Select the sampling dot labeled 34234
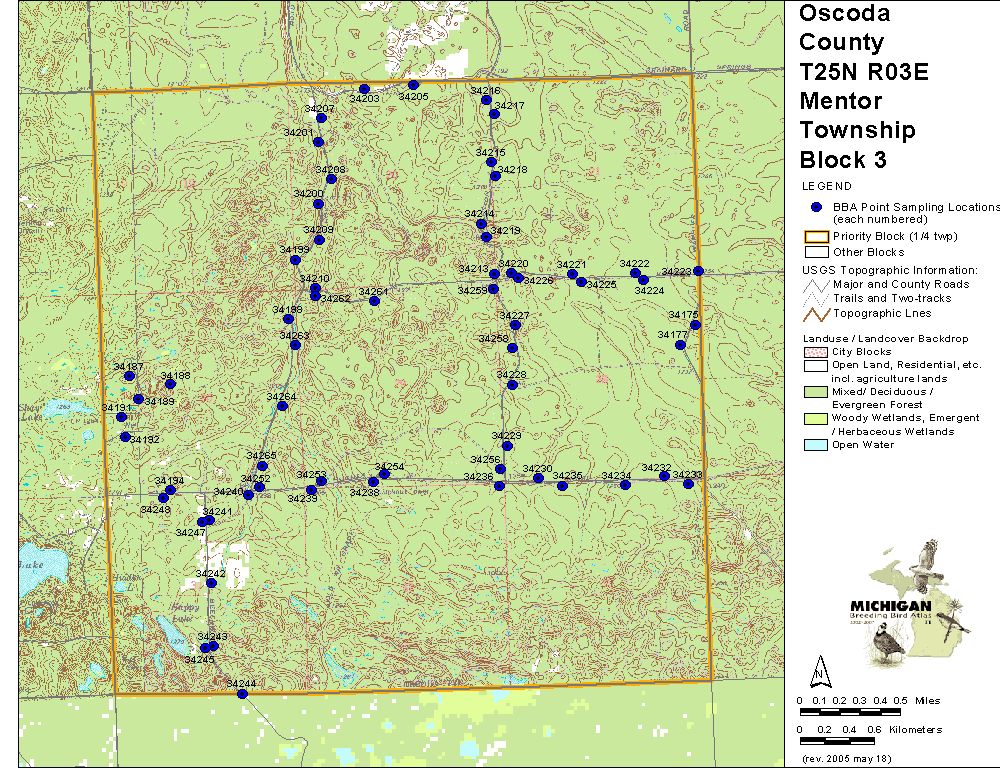This screenshot has width=1000, height=768. pyautogui.click(x=625, y=485)
